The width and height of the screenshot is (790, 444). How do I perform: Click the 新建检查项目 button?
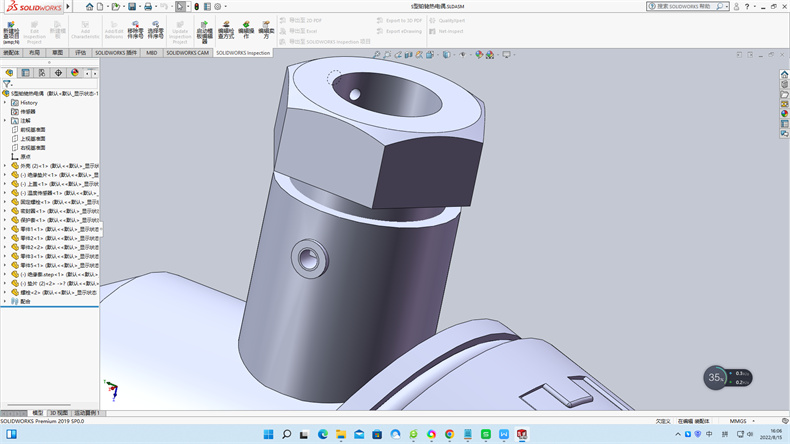[x=10, y=32]
